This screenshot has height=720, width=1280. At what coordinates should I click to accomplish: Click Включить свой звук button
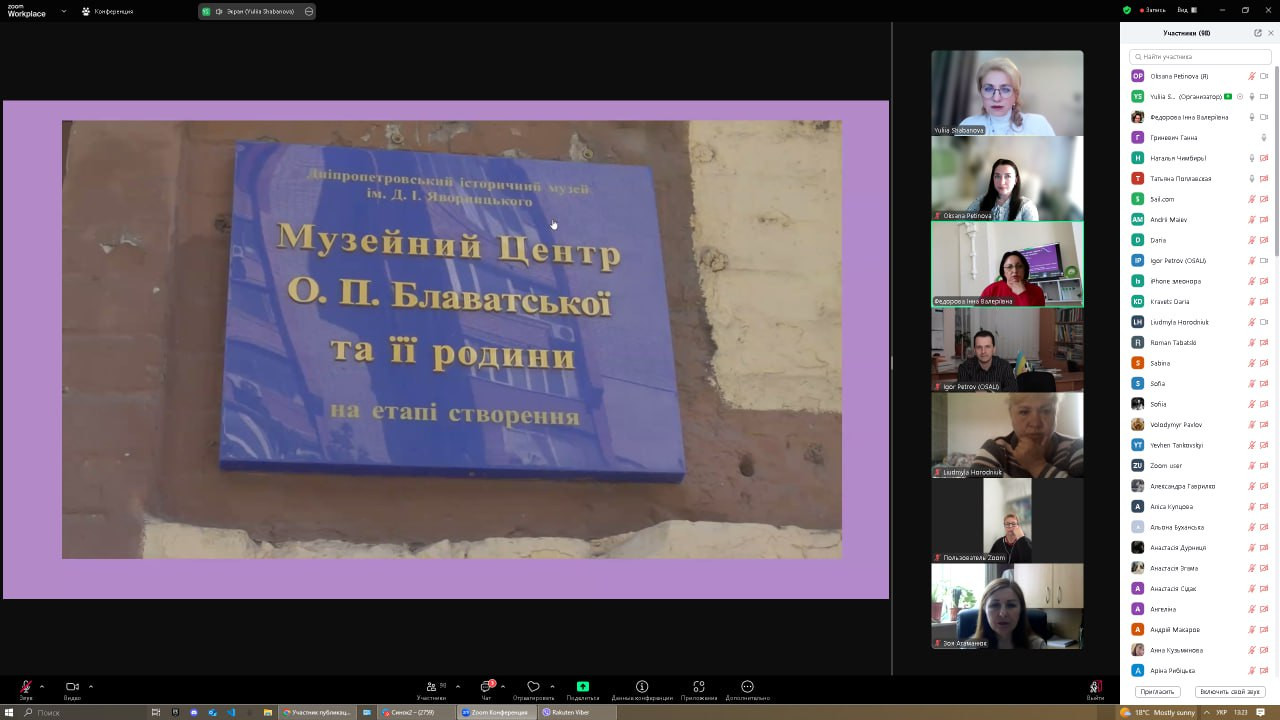click(1230, 692)
